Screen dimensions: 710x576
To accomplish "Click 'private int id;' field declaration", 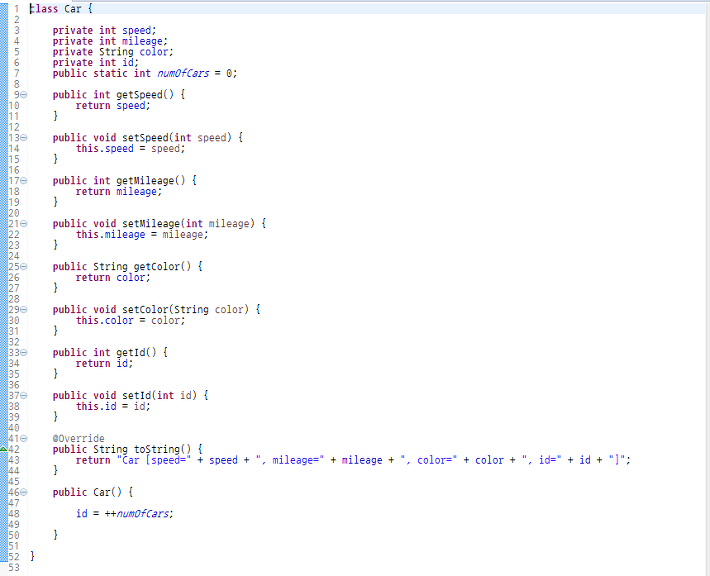I will click(x=96, y=62).
